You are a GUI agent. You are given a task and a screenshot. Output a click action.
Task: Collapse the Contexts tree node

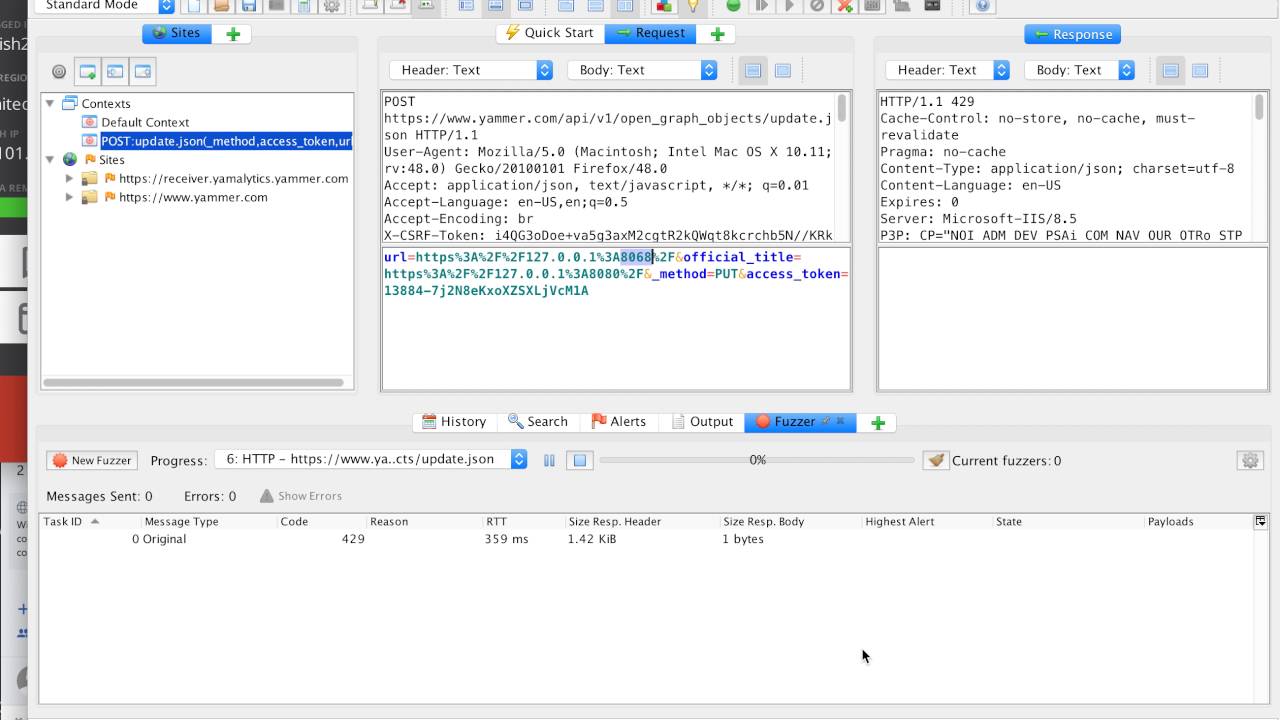tap(49, 103)
